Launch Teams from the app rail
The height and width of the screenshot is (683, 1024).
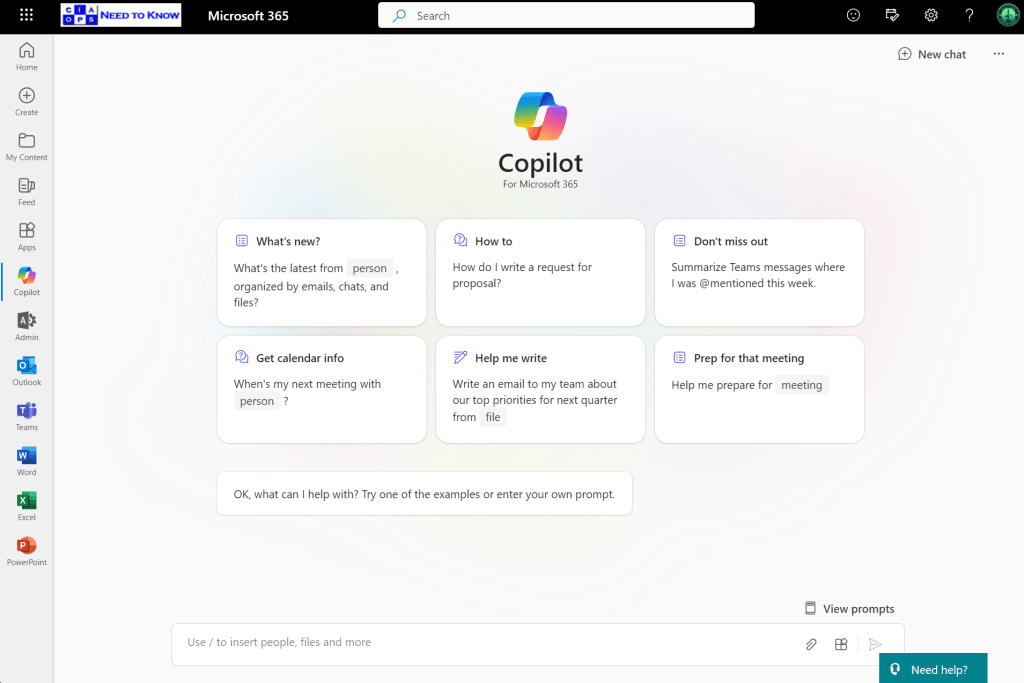(x=27, y=416)
